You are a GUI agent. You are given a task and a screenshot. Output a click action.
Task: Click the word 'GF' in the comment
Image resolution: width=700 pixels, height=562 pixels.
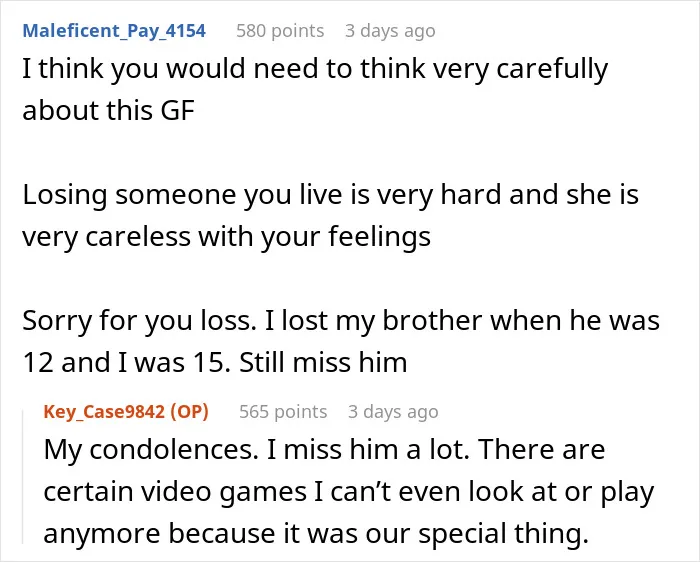(x=177, y=110)
